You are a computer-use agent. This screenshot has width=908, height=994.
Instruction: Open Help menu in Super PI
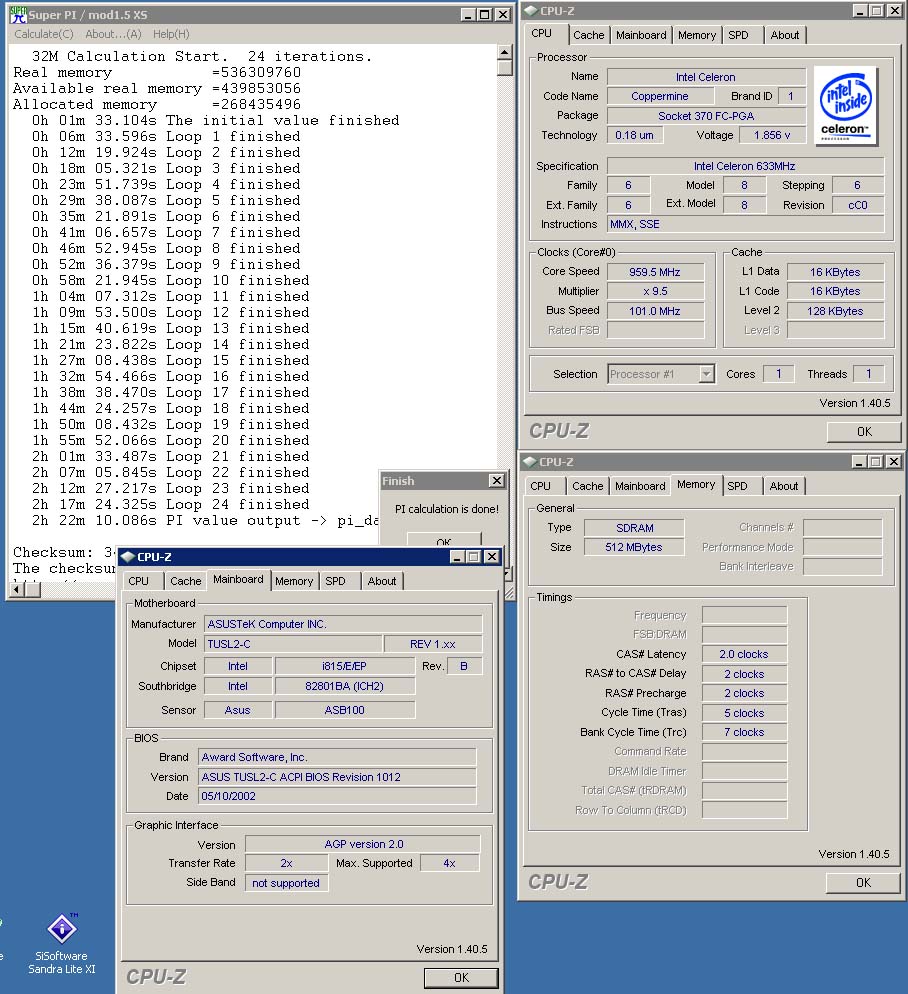pos(171,34)
